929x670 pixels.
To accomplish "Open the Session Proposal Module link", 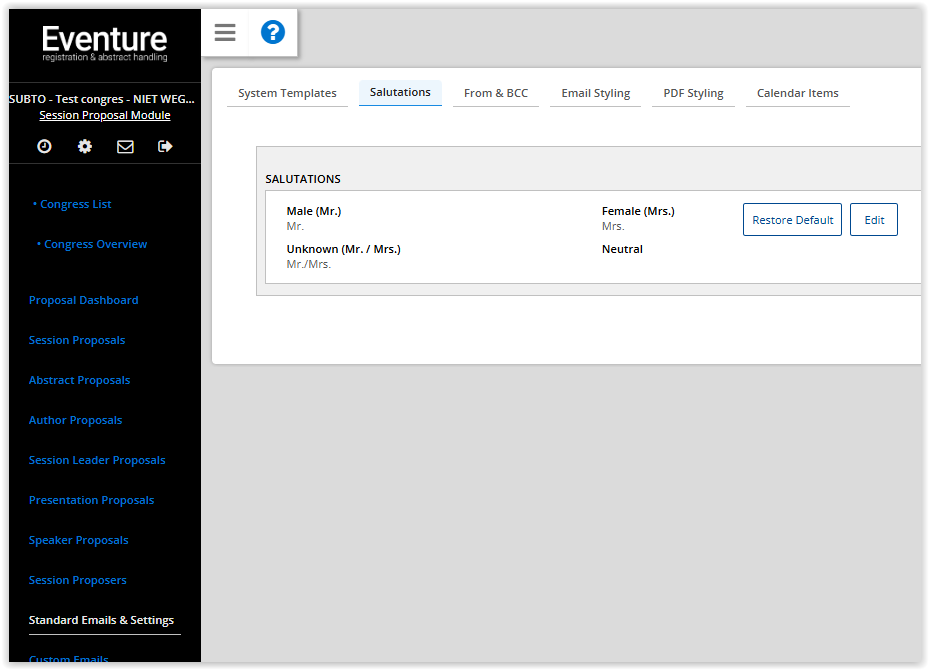I will [x=105, y=115].
